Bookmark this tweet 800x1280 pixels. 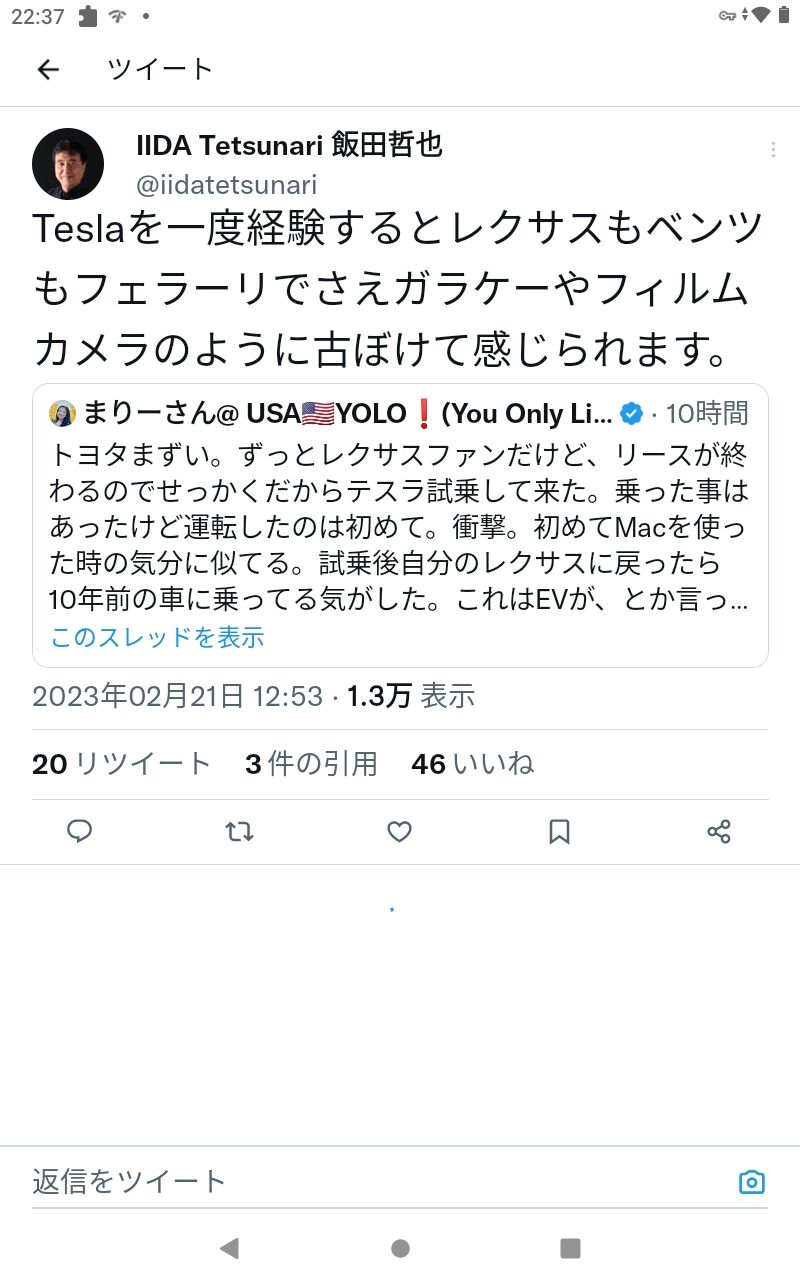[x=560, y=831]
